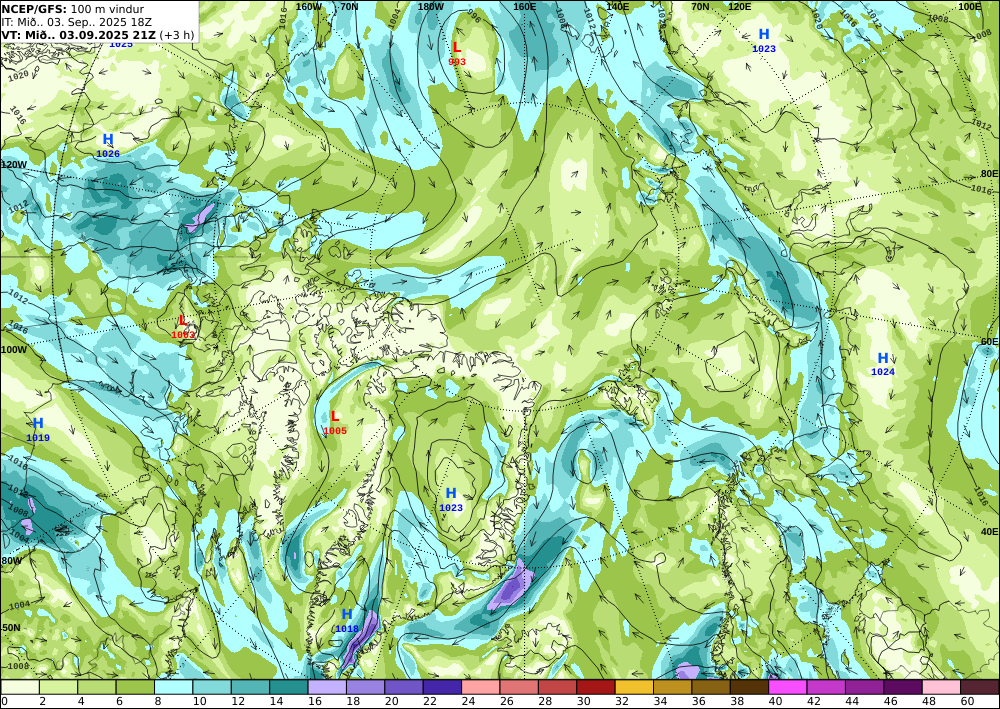1000x709 pixels.
Task: Pick the bright yellow 32–34 legend swatch
Action: point(635,687)
